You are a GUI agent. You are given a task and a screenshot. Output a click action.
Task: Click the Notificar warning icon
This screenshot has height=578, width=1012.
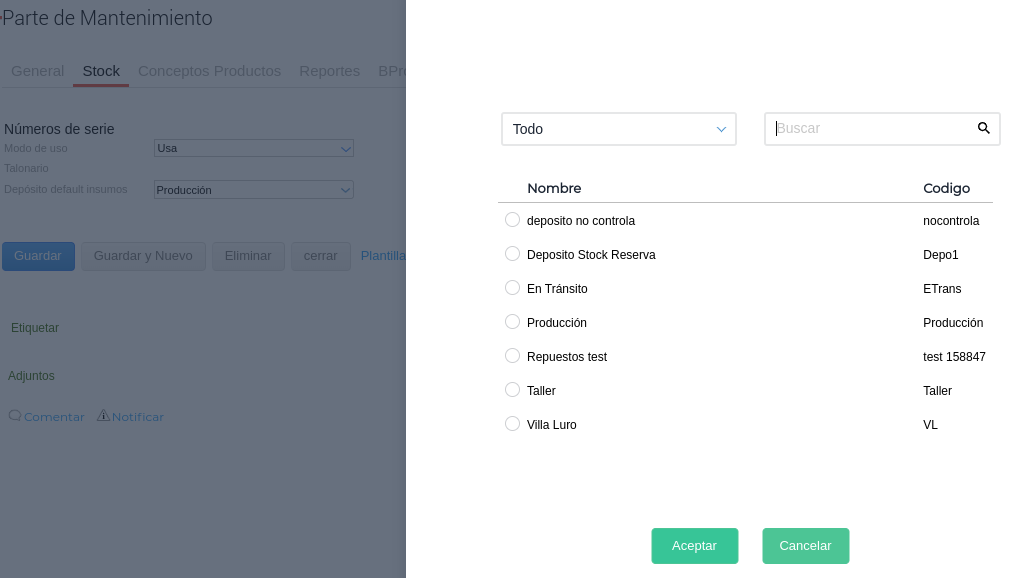coord(103,415)
